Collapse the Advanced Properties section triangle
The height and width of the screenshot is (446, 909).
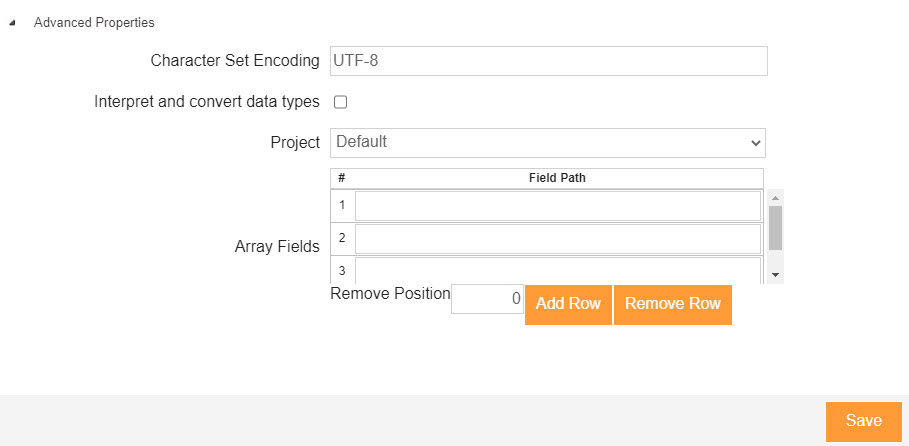coord(12,23)
